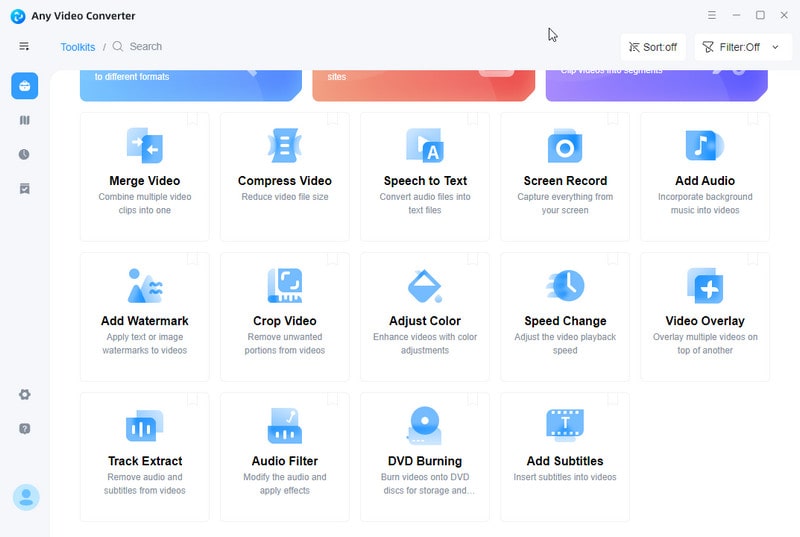The width and height of the screenshot is (800, 537).
Task: Open the Speed Change tool icon
Action: tap(565, 286)
